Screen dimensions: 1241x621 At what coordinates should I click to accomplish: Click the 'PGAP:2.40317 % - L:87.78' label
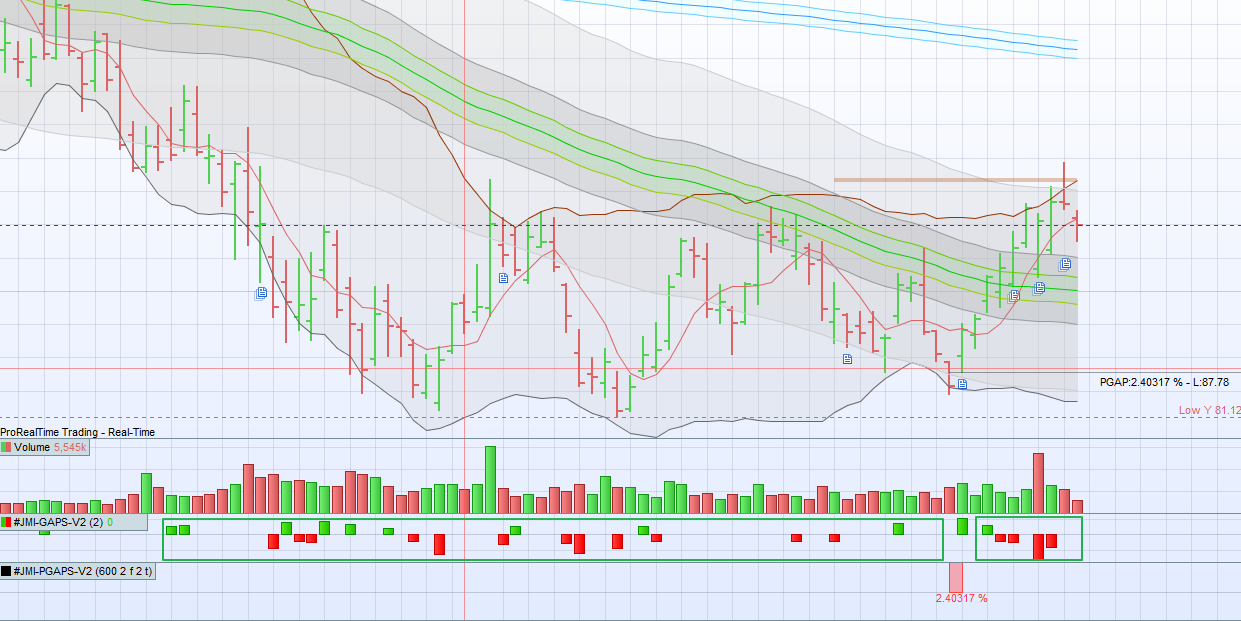tap(1164, 382)
